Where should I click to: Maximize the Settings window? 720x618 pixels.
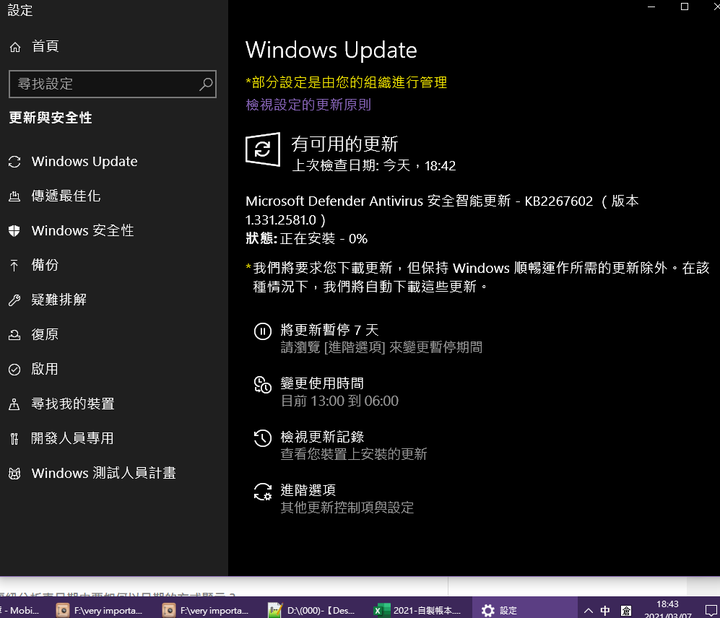click(x=684, y=6)
